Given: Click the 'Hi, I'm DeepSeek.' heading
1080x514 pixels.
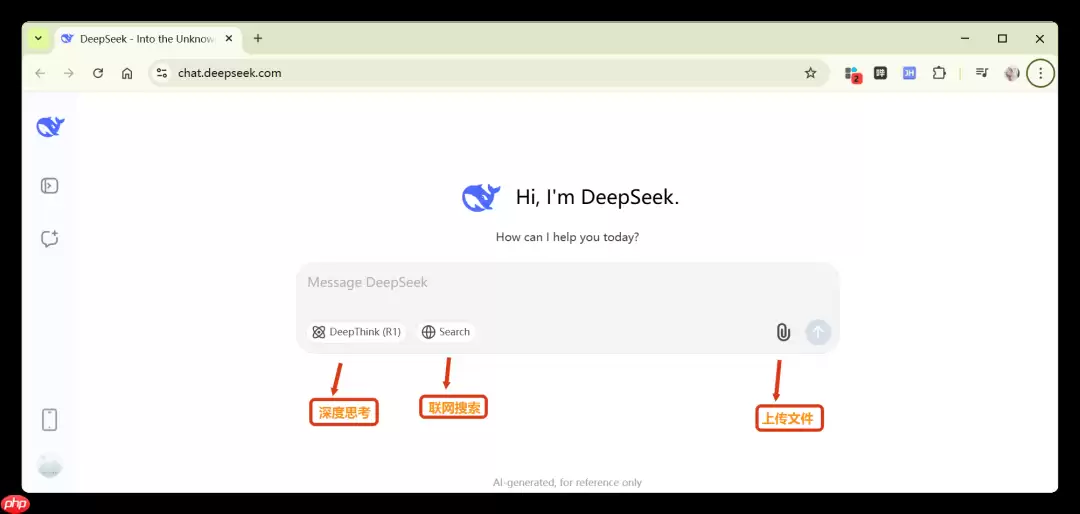Looking at the screenshot, I should click(x=598, y=197).
